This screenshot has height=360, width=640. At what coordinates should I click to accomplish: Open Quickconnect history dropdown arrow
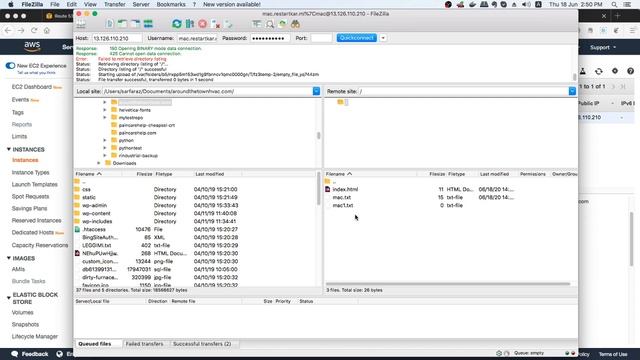[383, 38]
